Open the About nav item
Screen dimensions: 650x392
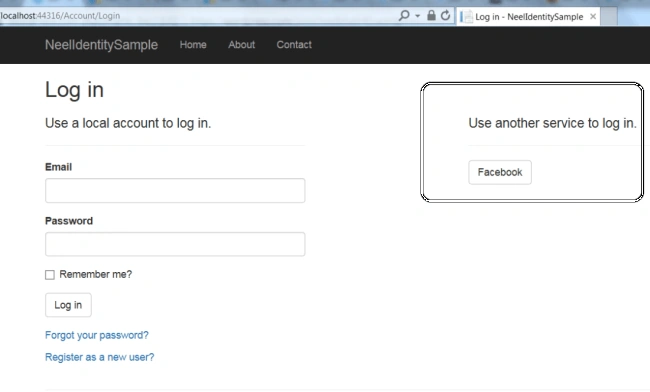coord(241,45)
